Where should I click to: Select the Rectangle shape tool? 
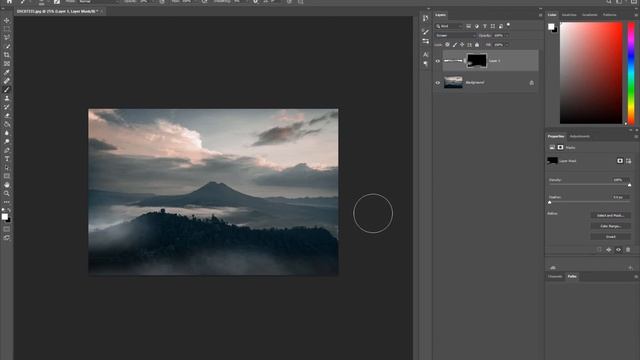[7, 176]
